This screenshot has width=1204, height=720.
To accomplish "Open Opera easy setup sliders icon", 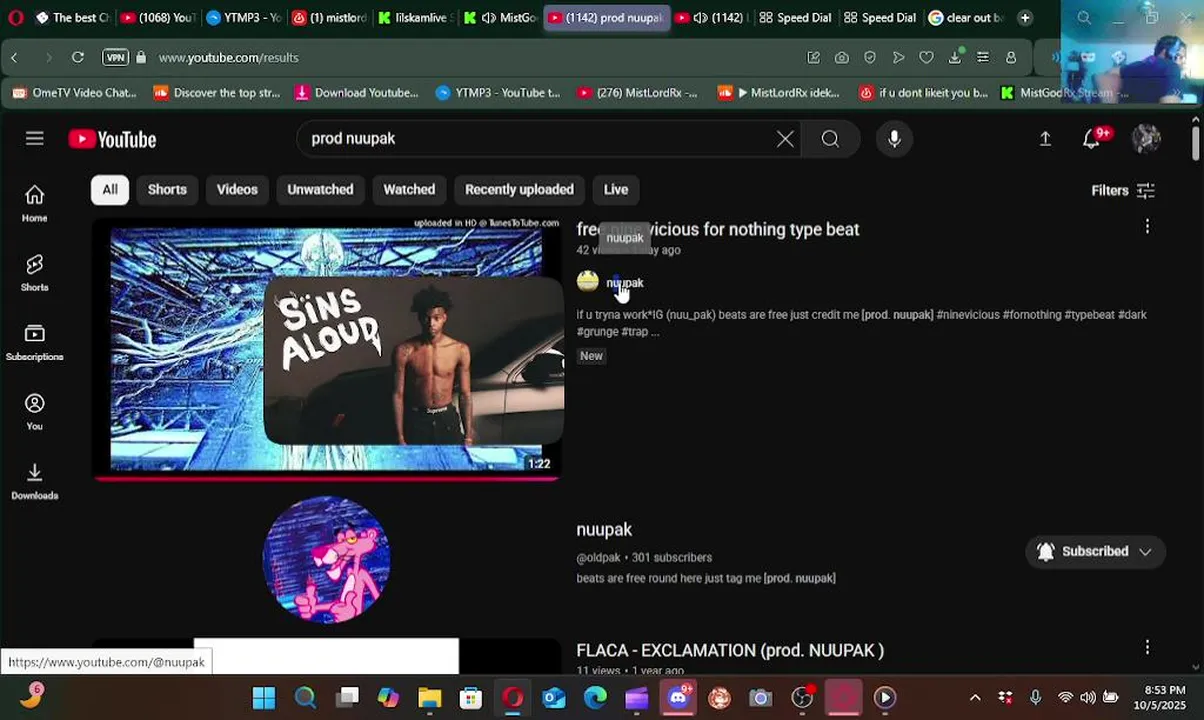I will (x=983, y=58).
